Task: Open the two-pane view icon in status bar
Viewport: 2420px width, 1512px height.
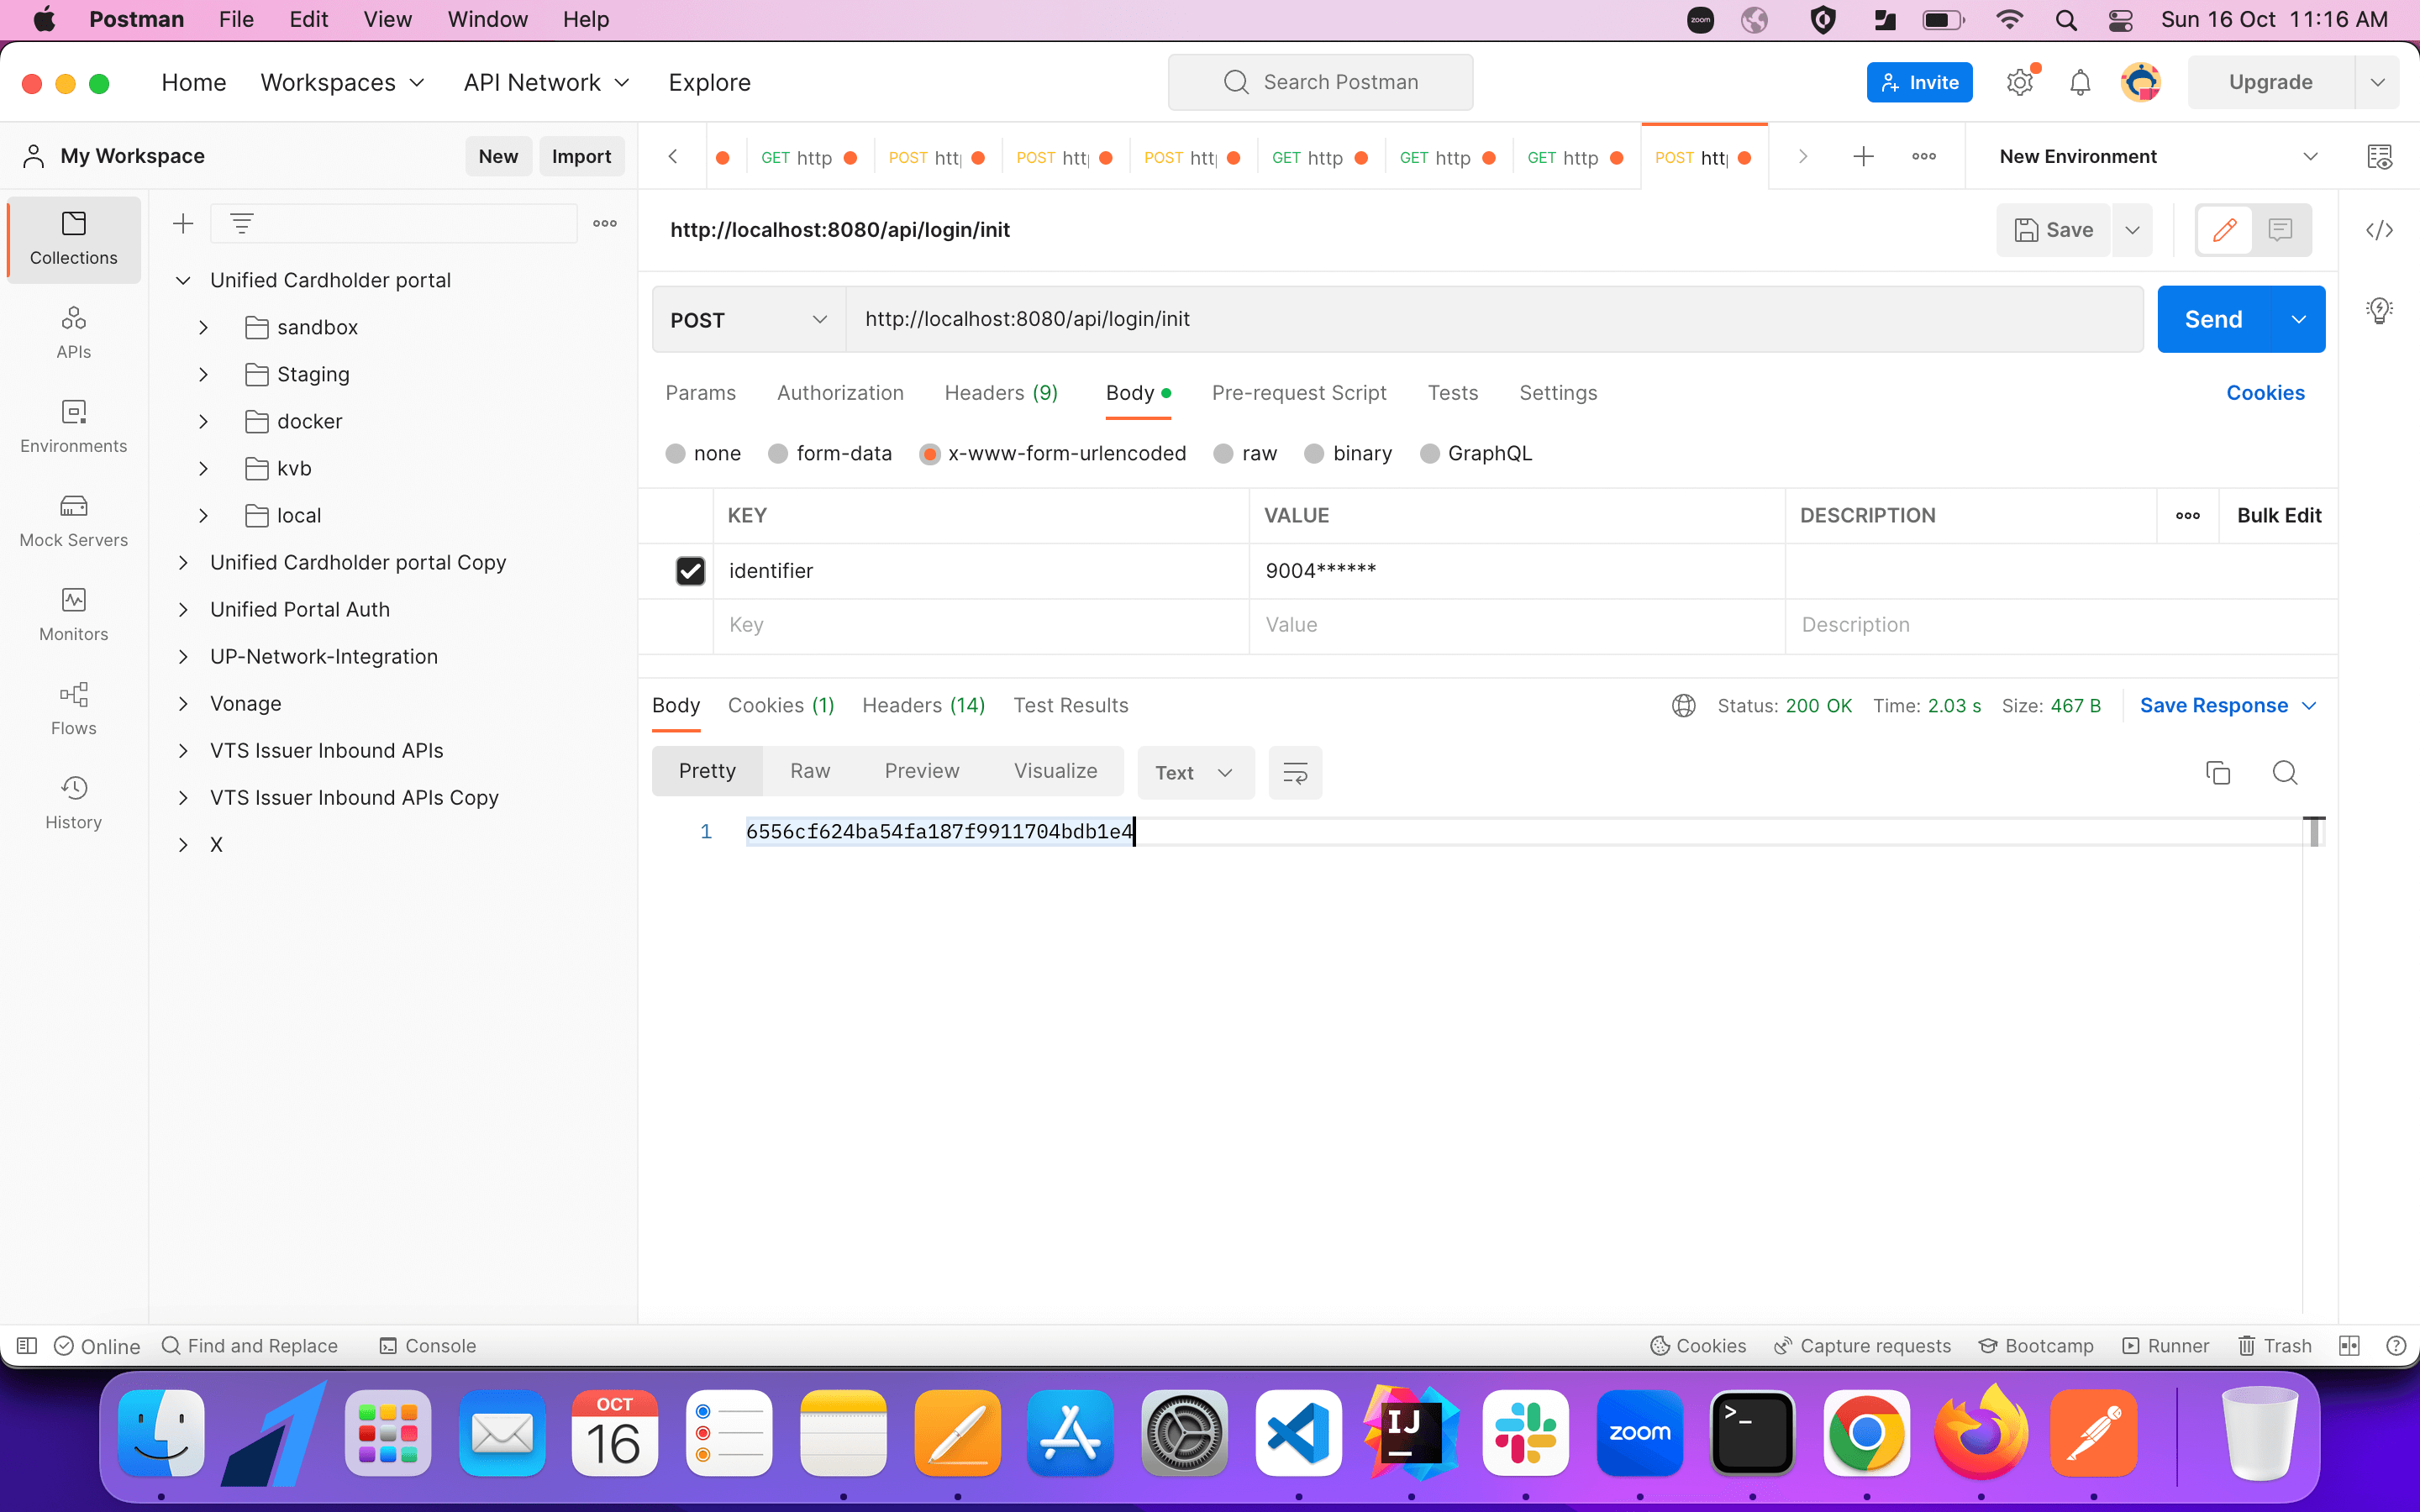Action: 2349,1346
